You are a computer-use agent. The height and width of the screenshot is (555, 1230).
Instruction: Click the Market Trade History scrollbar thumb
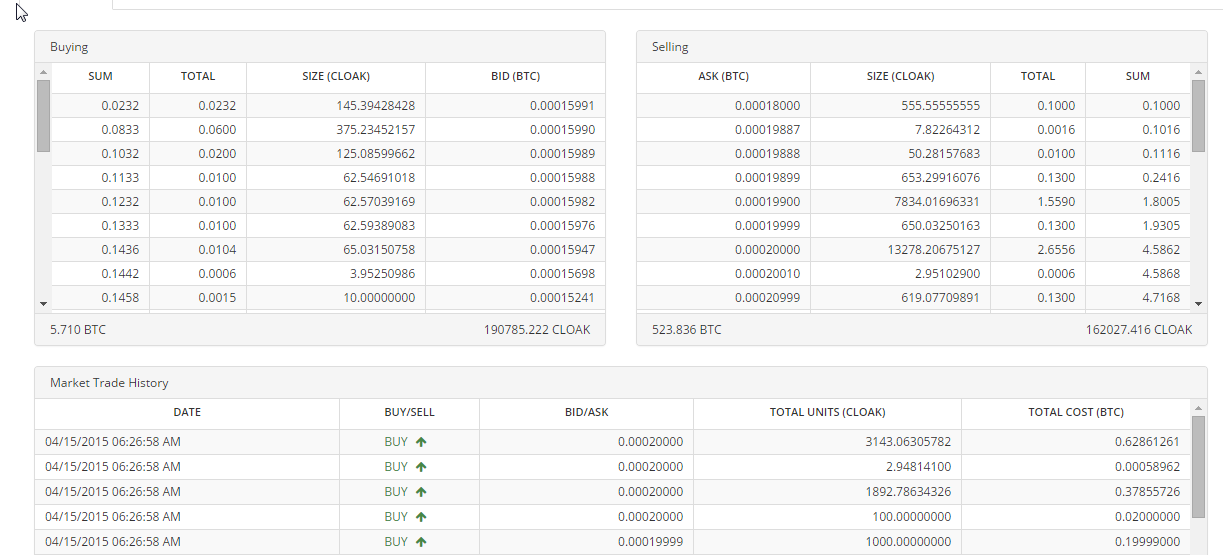click(x=1199, y=467)
